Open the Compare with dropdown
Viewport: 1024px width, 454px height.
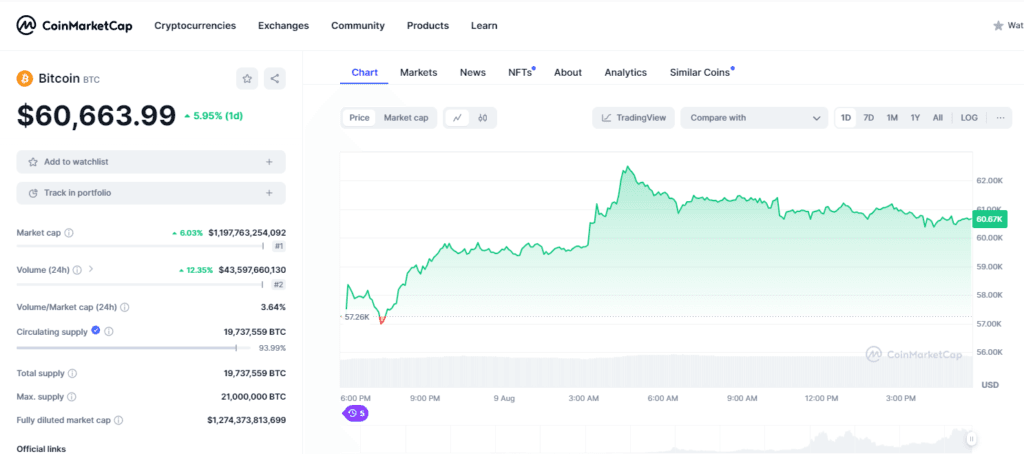[x=755, y=118]
